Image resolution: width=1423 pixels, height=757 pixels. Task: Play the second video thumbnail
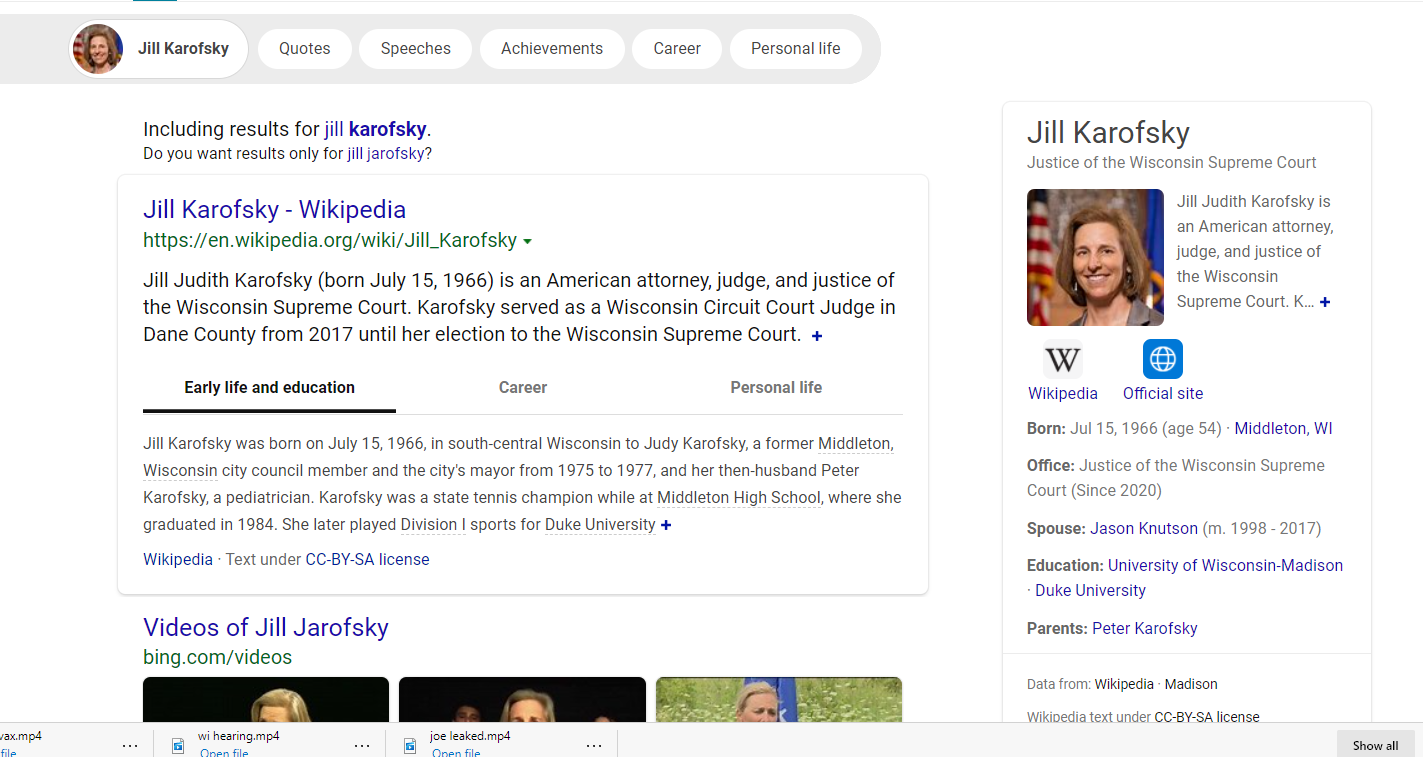click(522, 699)
